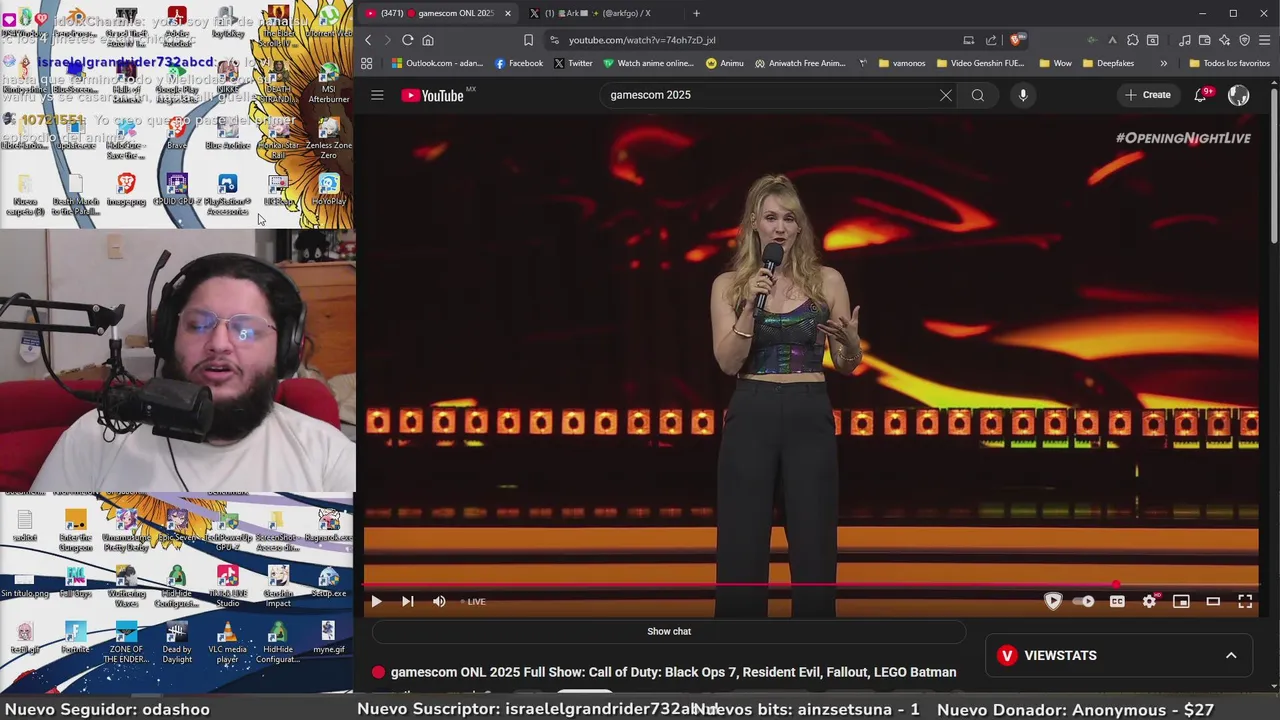Viewport: 1280px width, 720px height.
Task: Click the YouTube search magnifier button
Action: coord(977,95)
